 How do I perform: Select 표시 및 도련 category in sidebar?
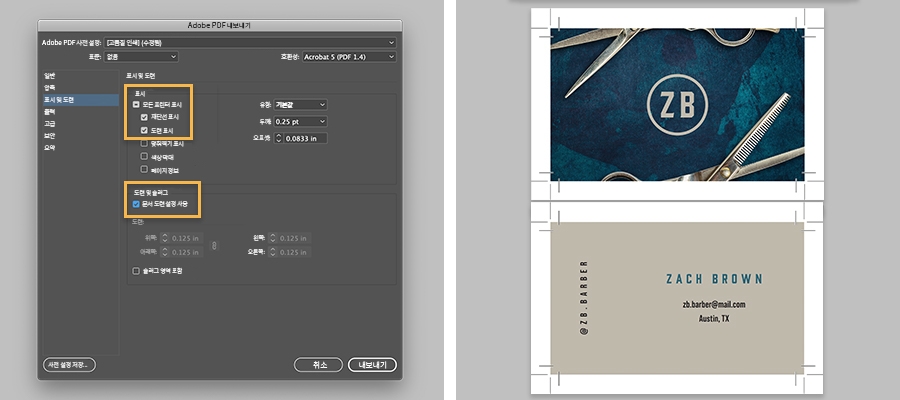click(81, 100)
